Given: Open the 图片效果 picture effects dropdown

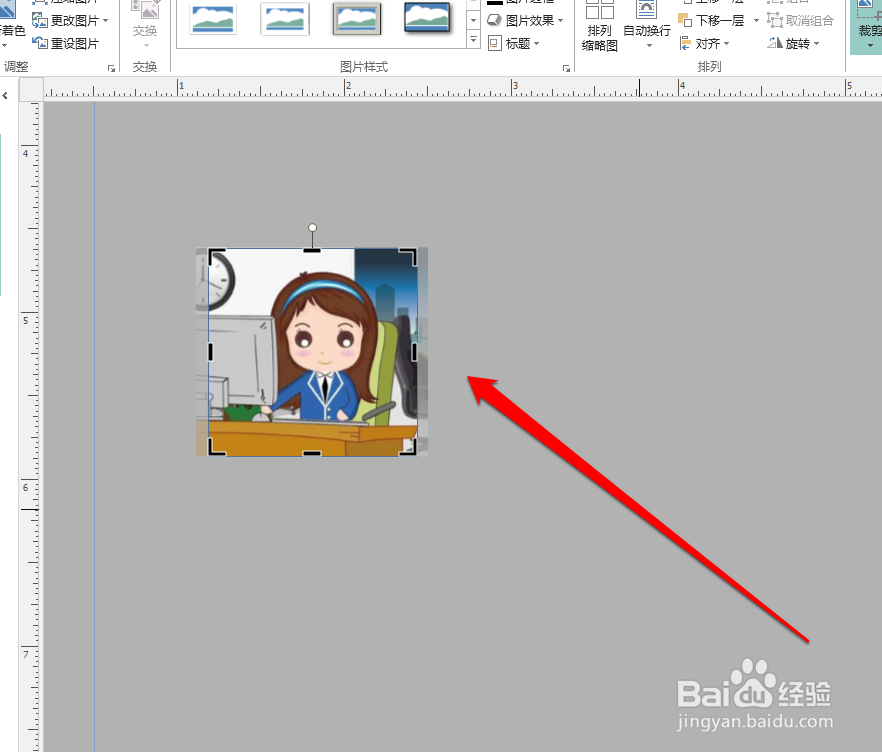Looking at the screenshot, I should click(525, 21).
